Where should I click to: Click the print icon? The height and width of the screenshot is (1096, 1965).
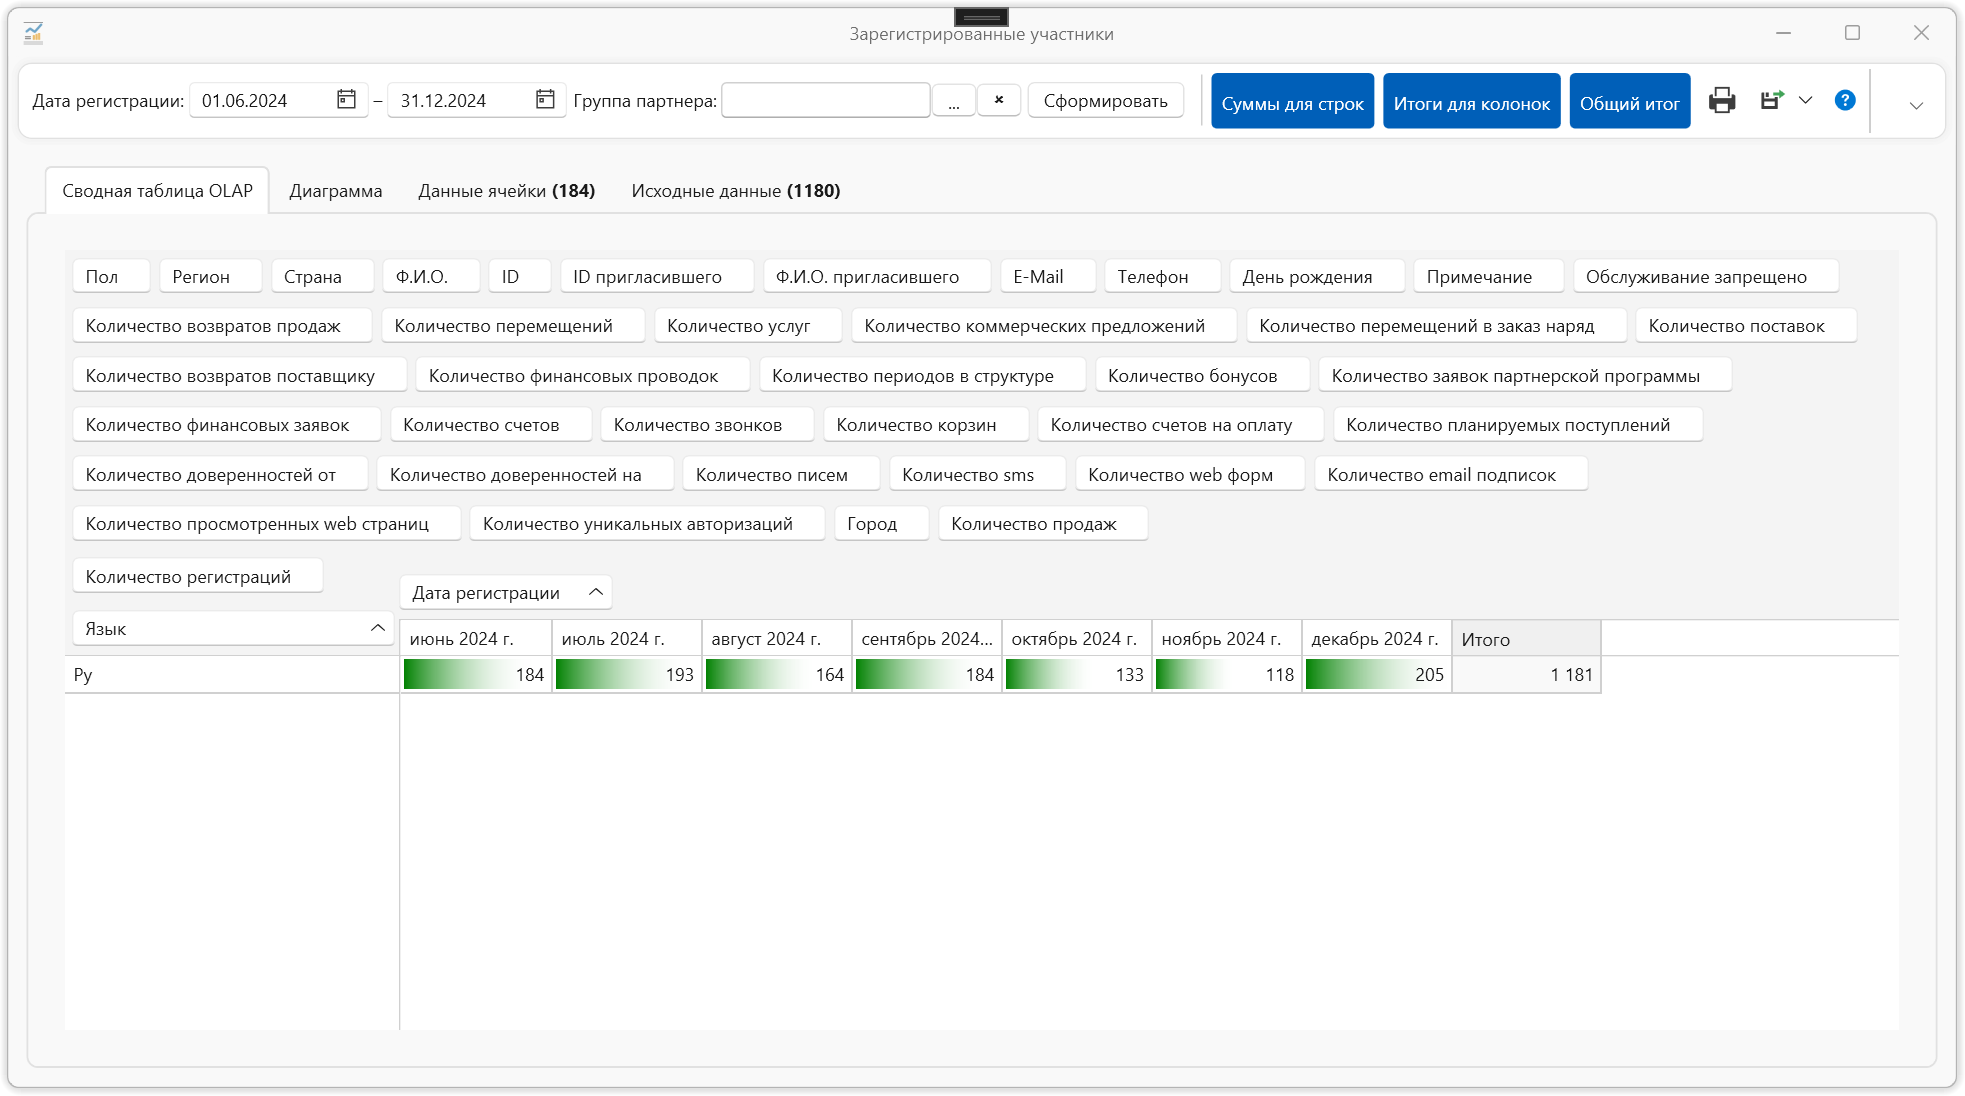pyautogui.click(x=1722, y=100)
